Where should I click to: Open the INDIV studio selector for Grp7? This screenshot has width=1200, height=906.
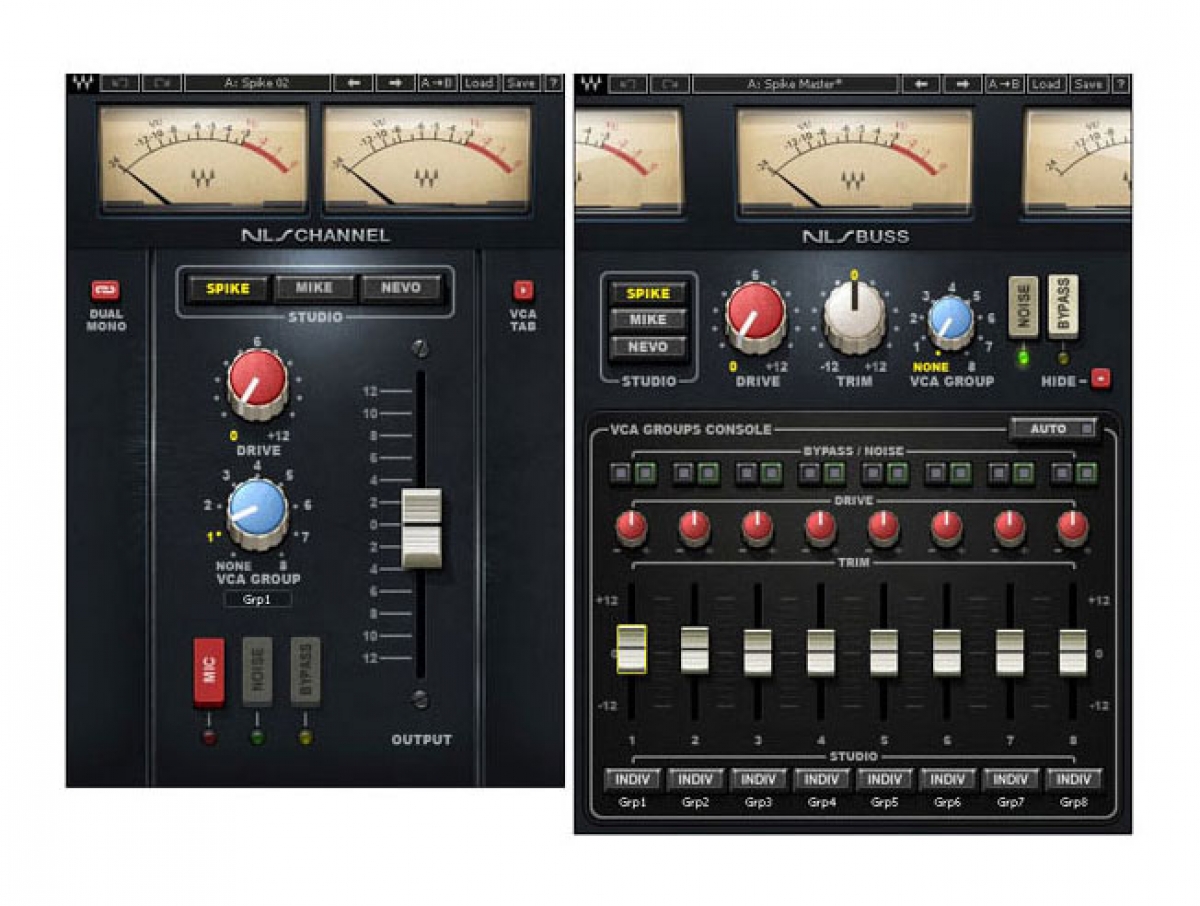point(1011,779)
